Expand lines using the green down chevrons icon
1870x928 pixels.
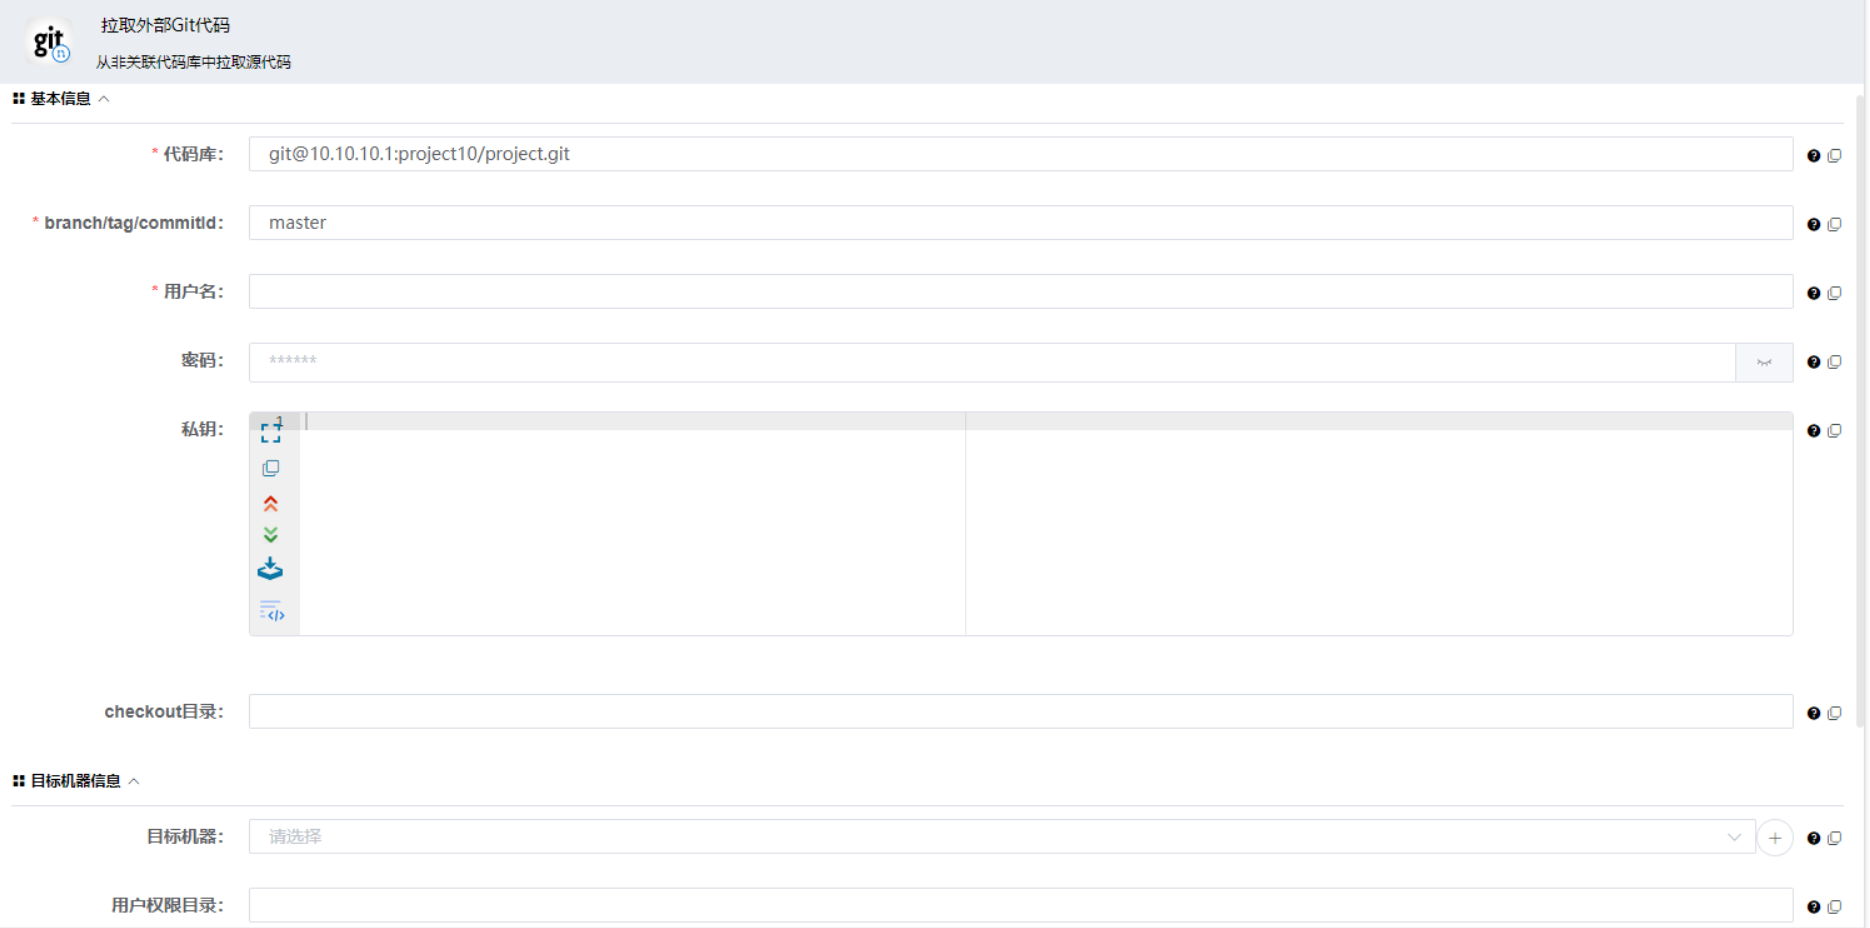tap(270, 534)
